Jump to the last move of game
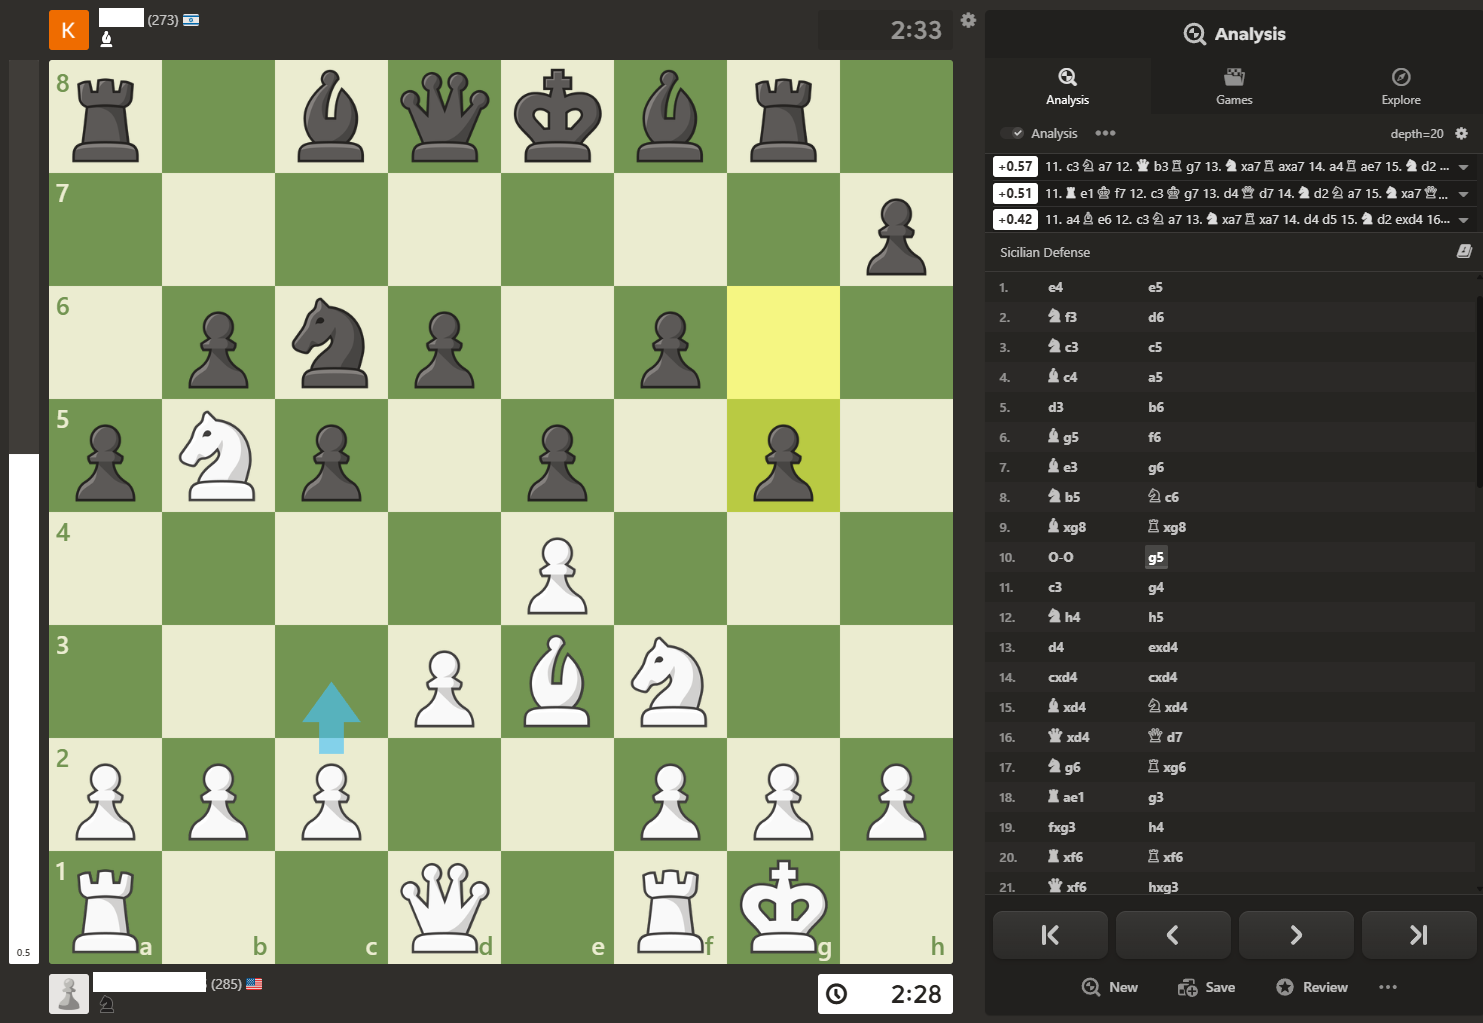1483x1023 pixels. [x=1419, y=935]
